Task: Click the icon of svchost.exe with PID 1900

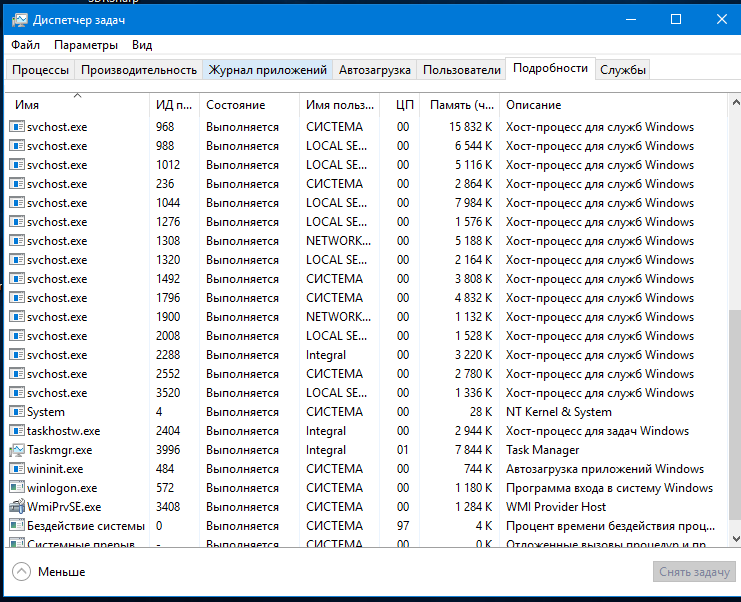Action: pos(17,317)
